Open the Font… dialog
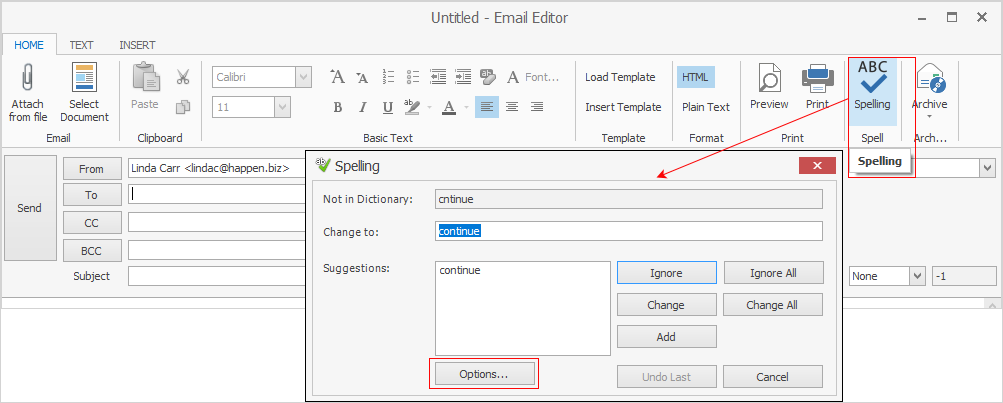This screenshot has width=1003, height=403. (533, 77)
